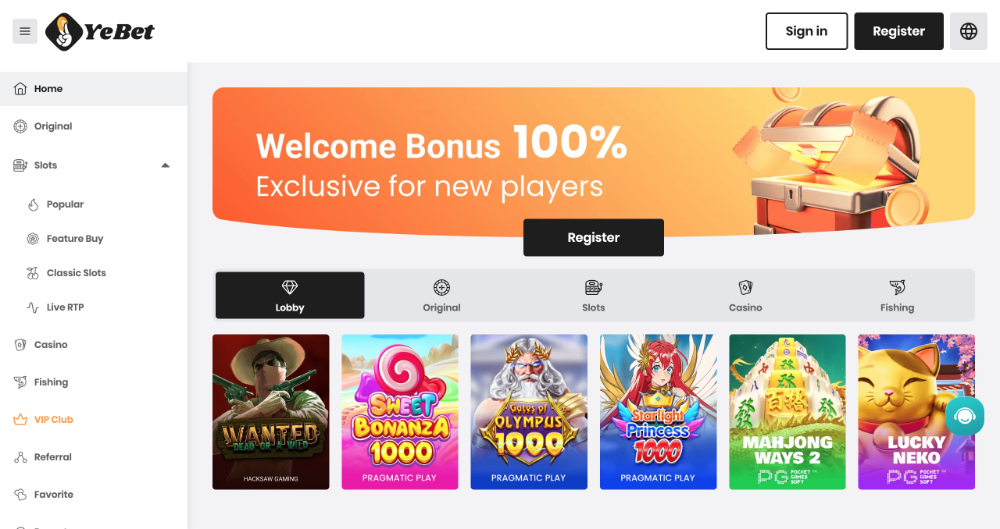Launch the Lucky Neko game tile
This screenshot has width=1000, height=529.
pos(916,411)
